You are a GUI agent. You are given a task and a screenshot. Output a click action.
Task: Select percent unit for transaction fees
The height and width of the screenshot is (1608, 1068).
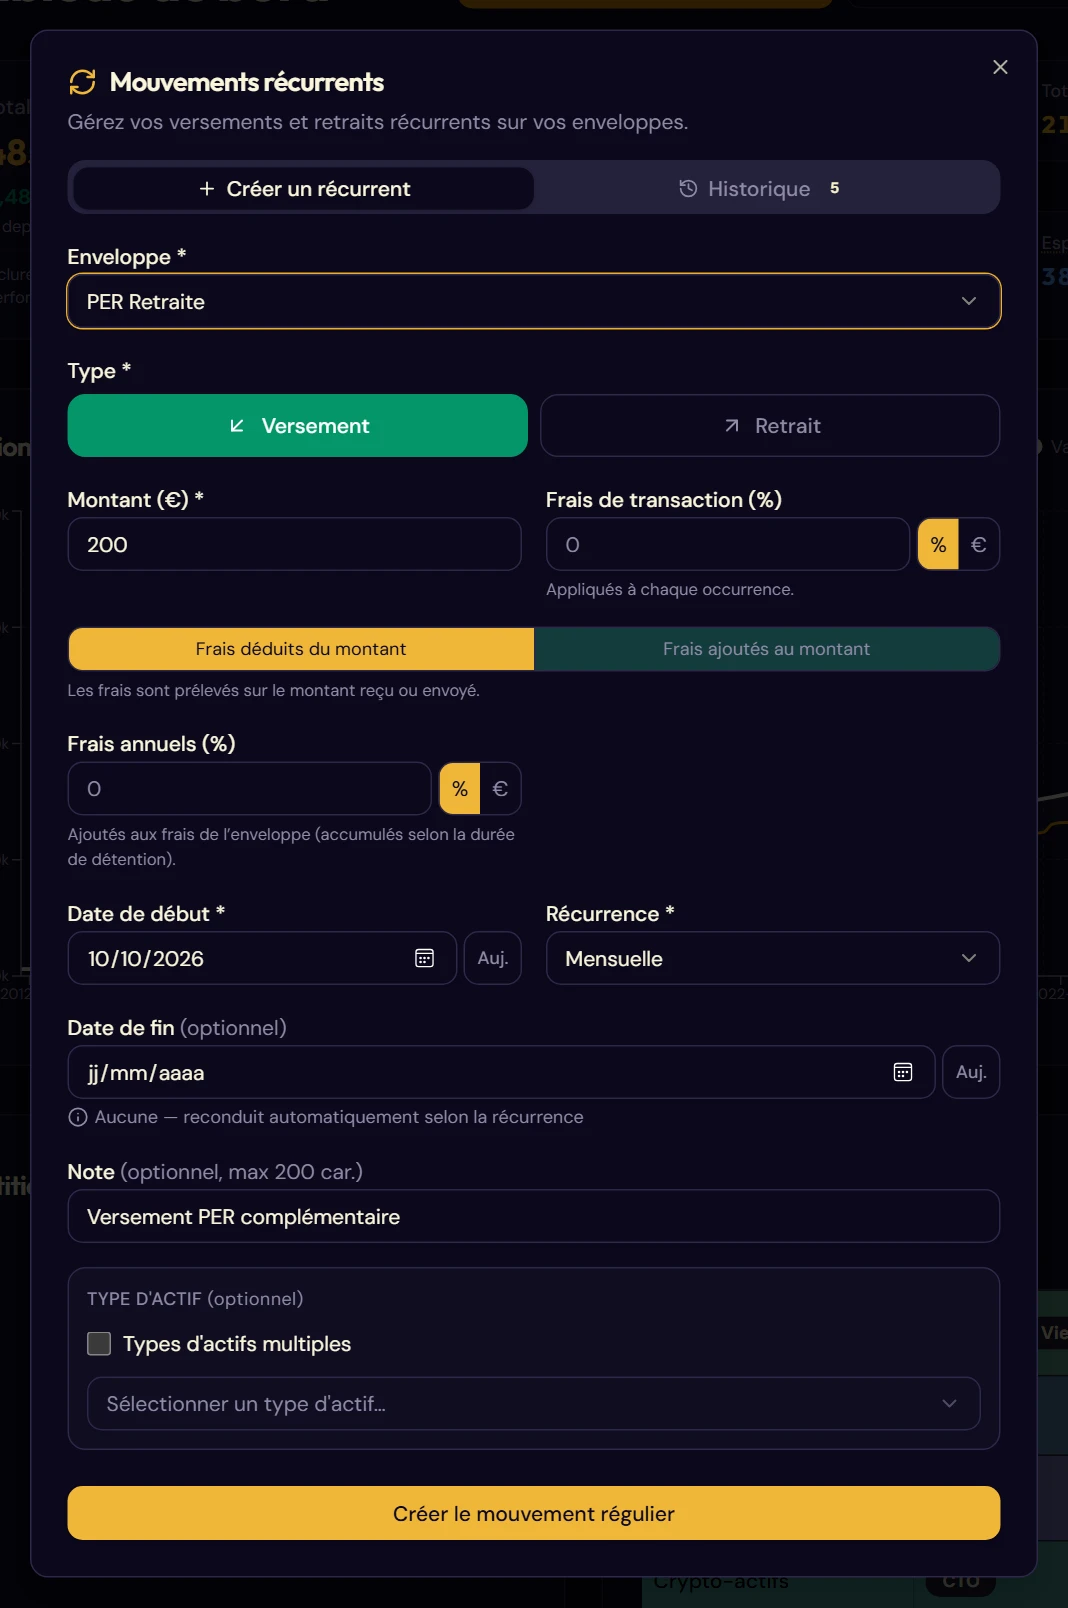click(938, 544)
